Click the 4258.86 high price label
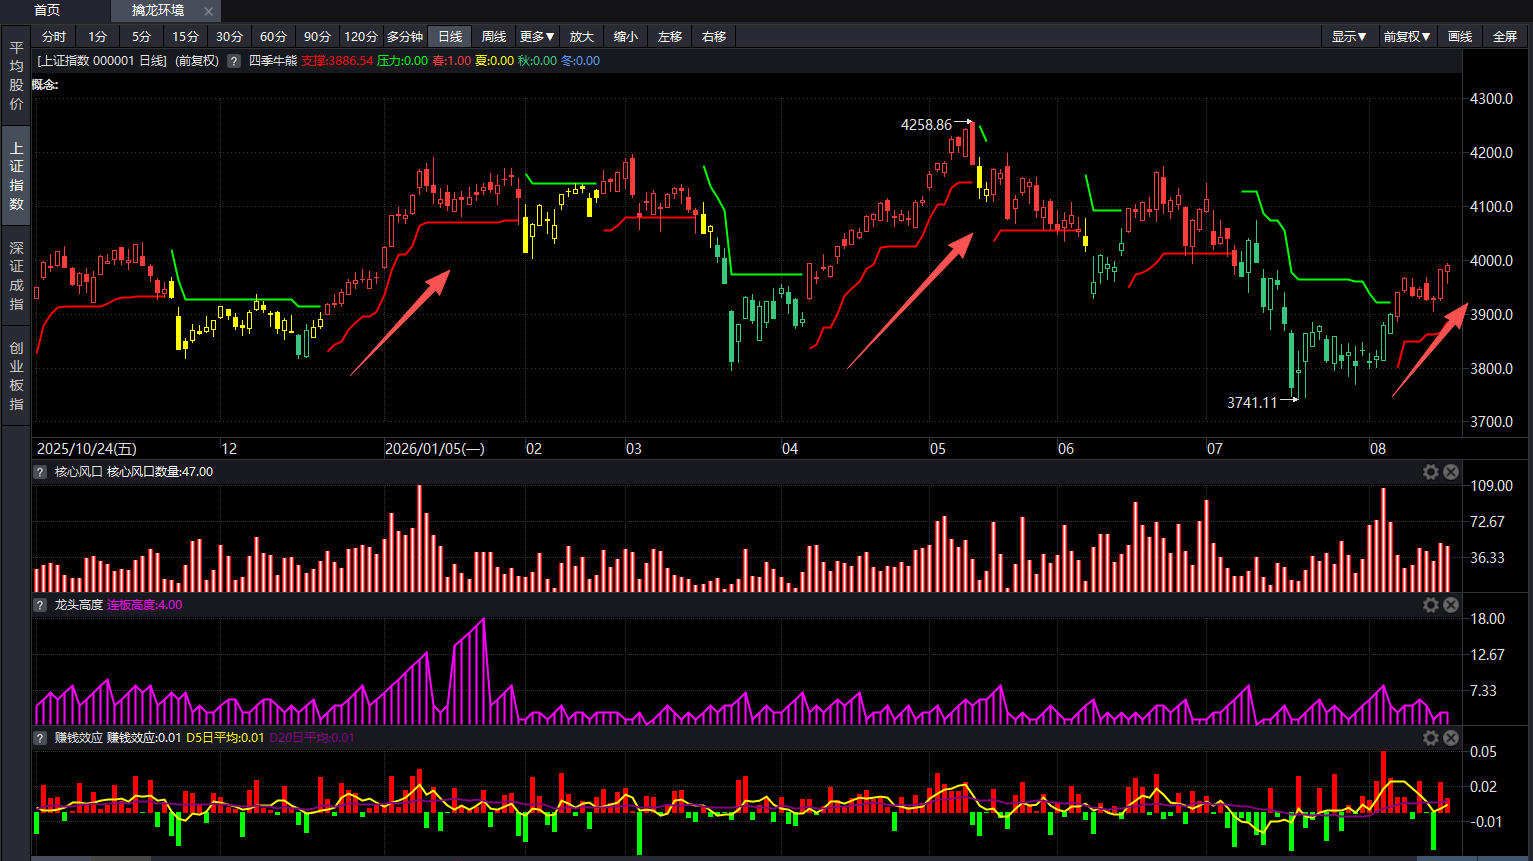Image resolution: width=1533 pixels, height=861 pixels. (926, 125)
